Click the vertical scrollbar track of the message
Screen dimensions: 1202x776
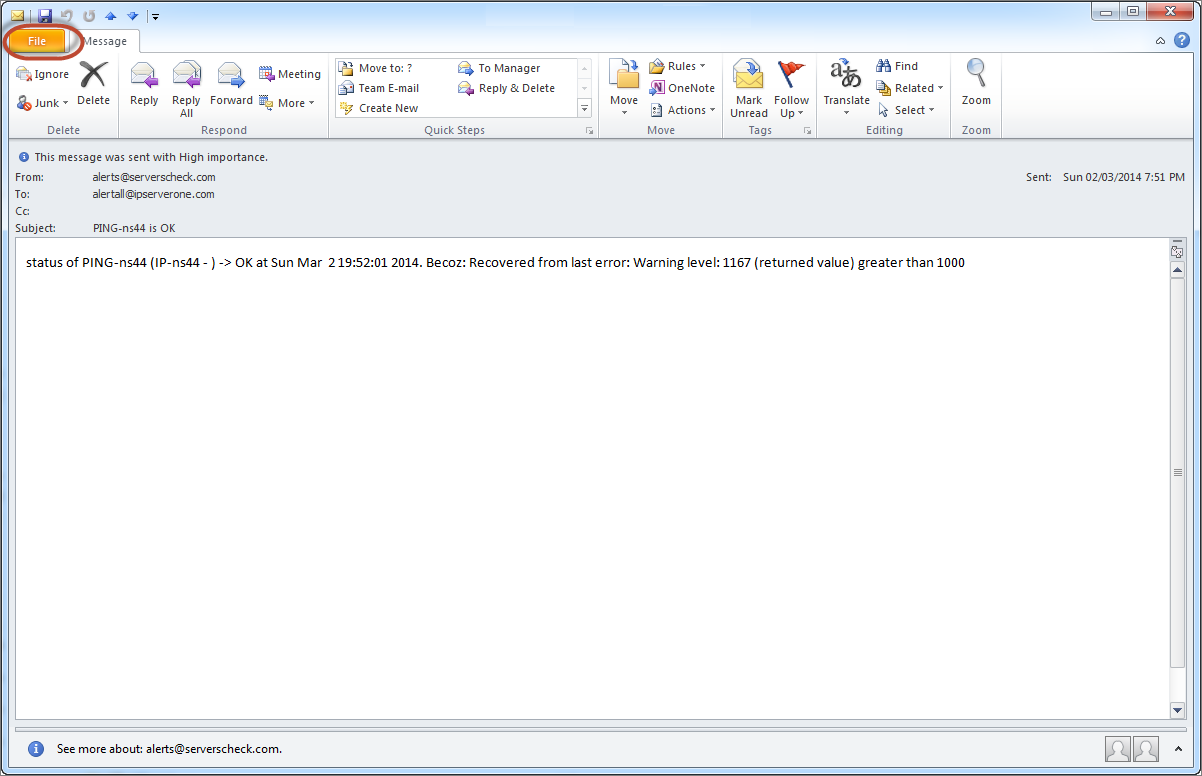click(1177, 490)
